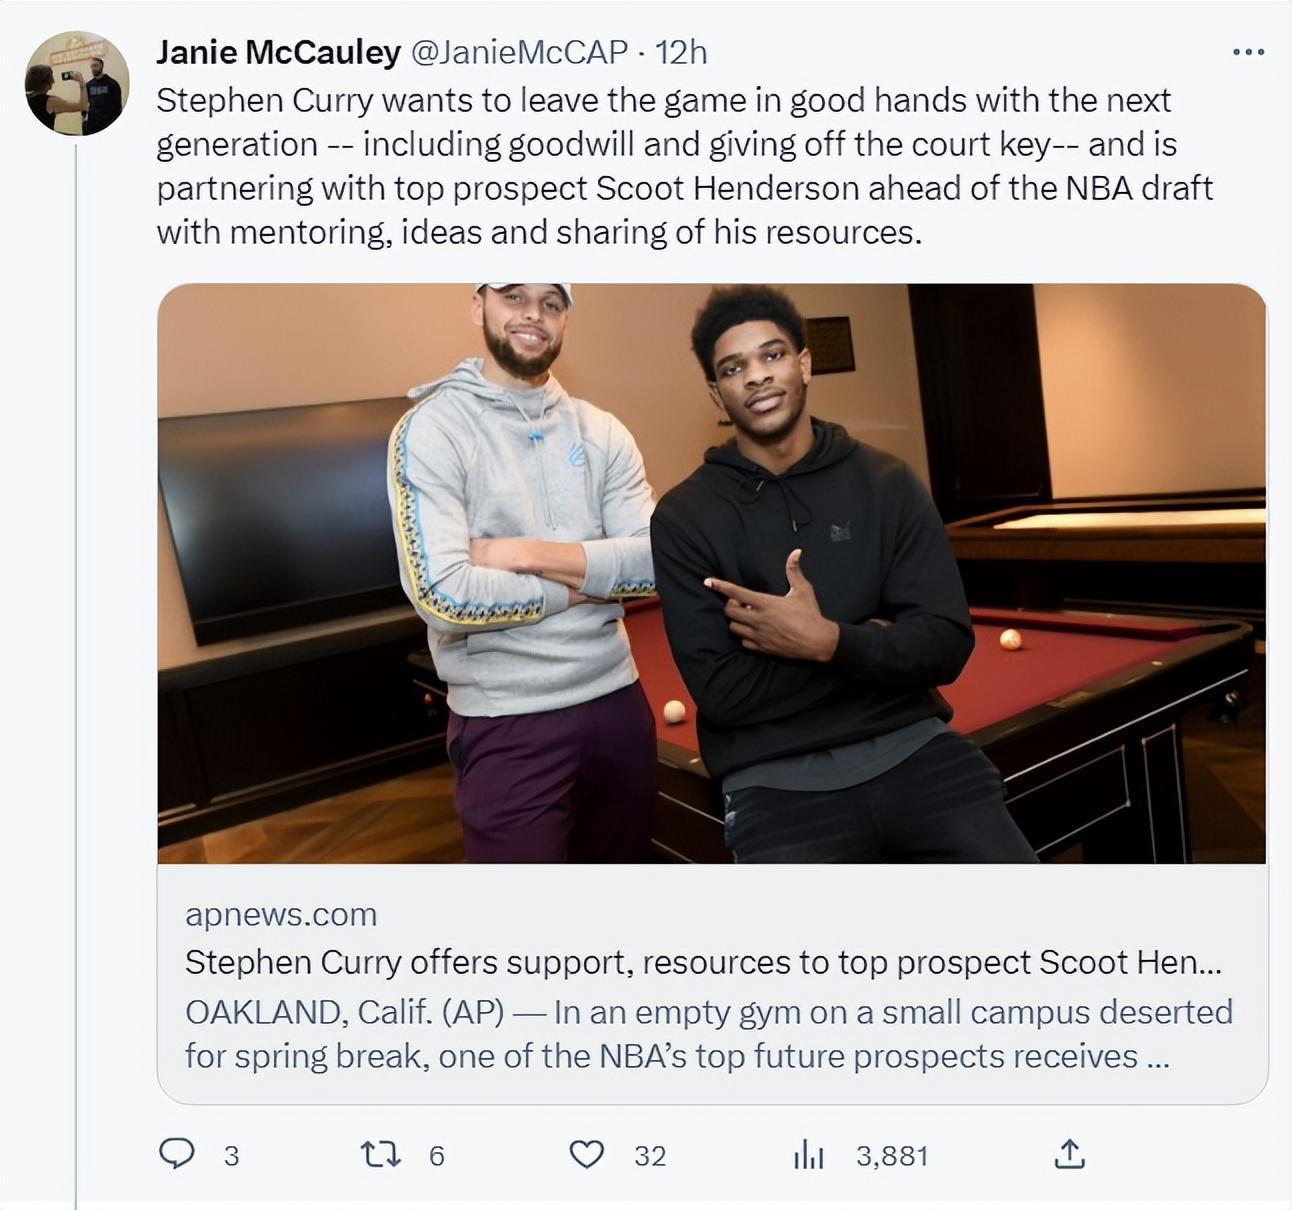1292x1210 pixels.
Task: Click the share upload-arrow icon
Action: pyautogui.click(x=1069, y=1154)
